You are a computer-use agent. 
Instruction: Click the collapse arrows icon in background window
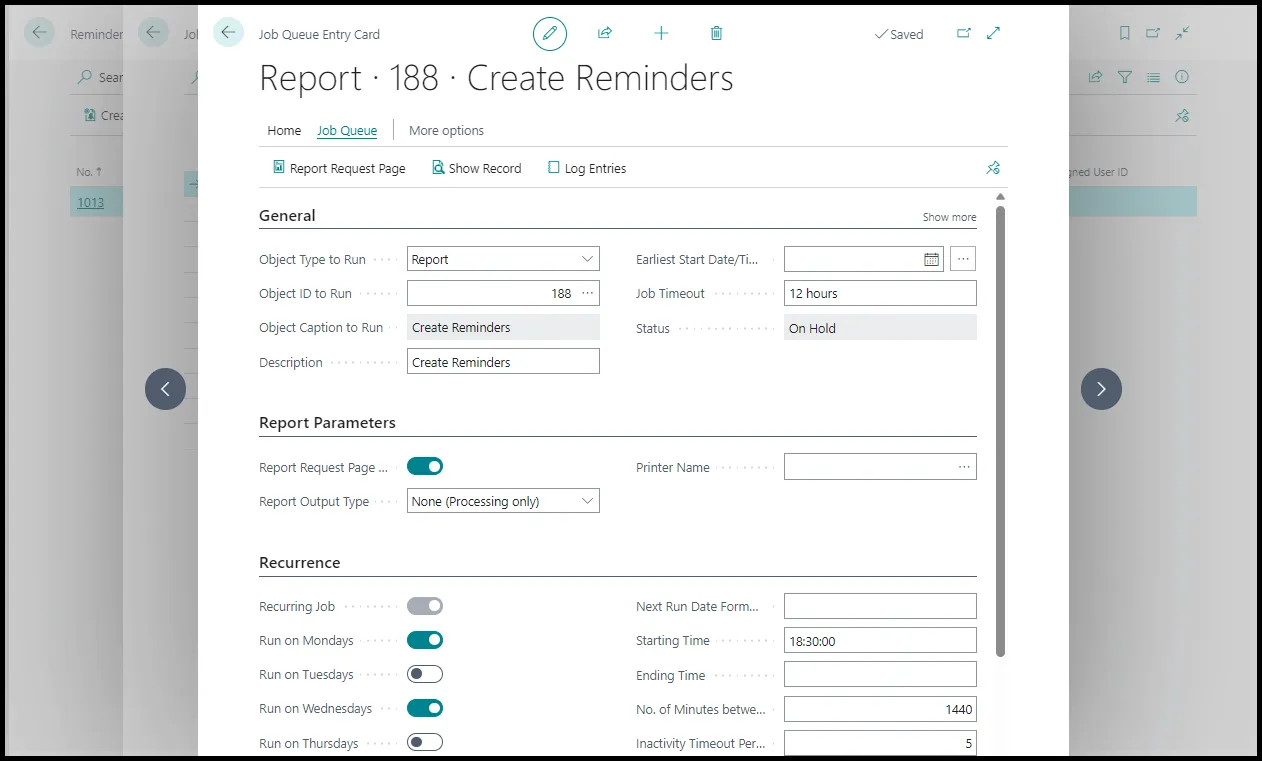[x=1182, y=33]
